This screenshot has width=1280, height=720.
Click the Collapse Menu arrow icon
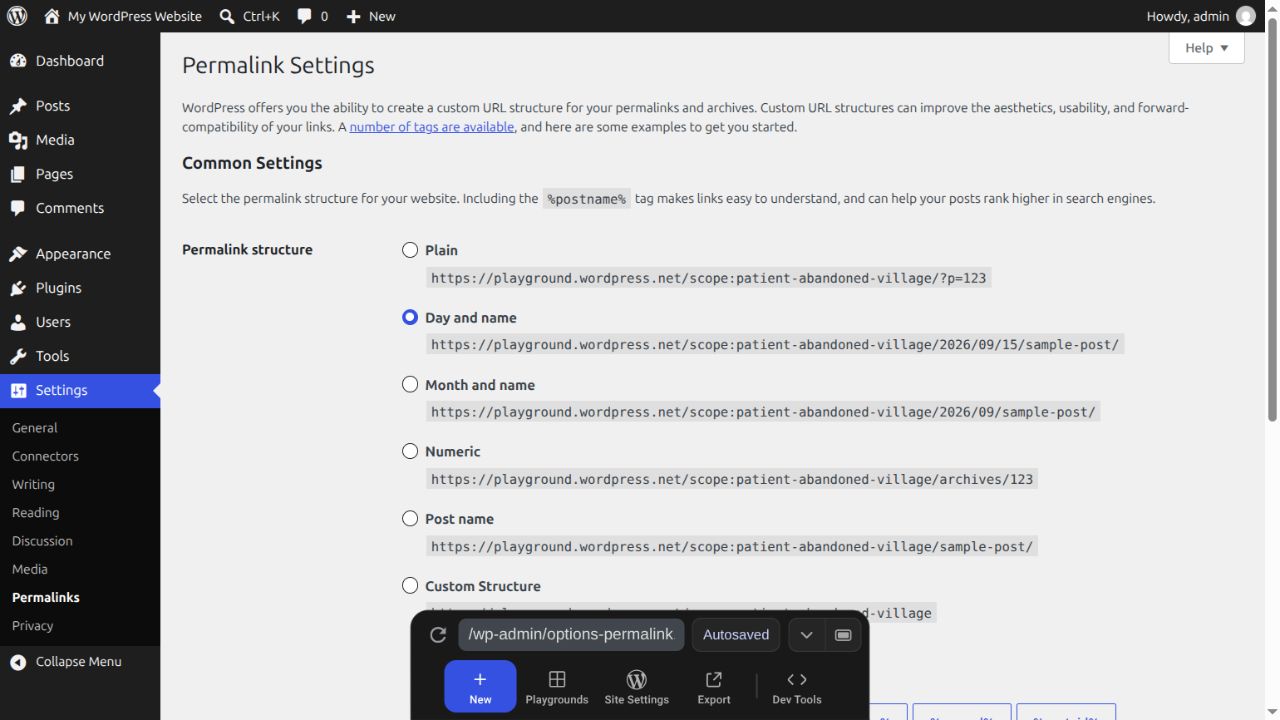[18, 662]
